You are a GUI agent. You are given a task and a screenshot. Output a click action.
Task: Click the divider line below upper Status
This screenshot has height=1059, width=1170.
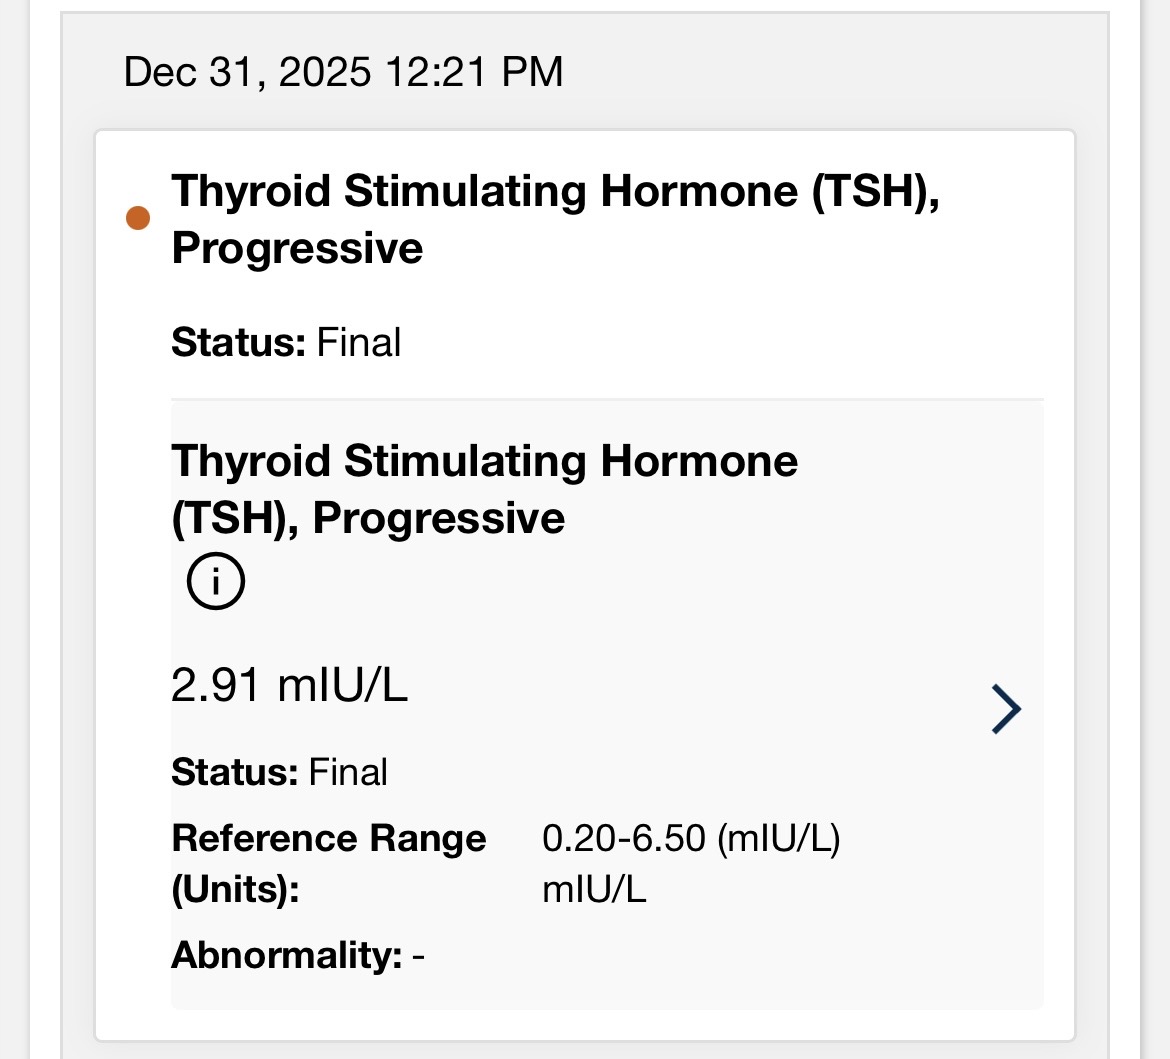point(606,399)
